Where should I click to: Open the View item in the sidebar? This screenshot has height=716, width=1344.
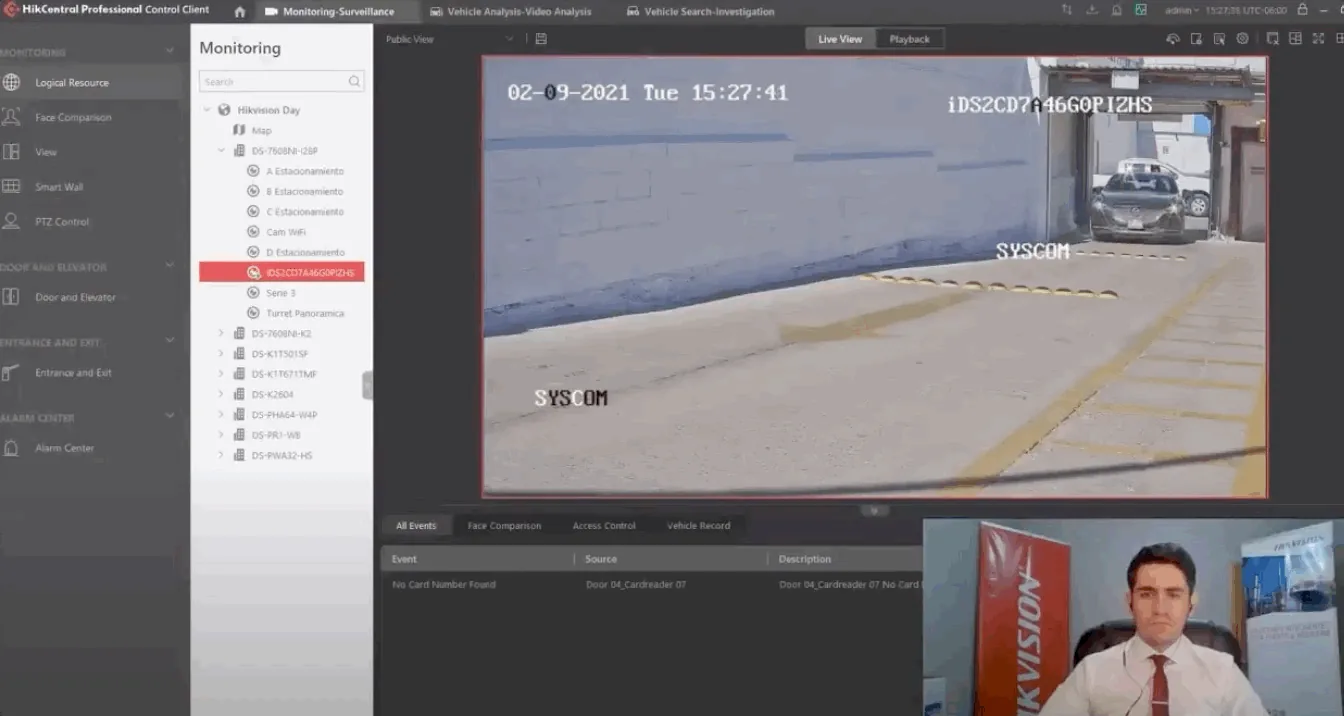tap(46, 152)
